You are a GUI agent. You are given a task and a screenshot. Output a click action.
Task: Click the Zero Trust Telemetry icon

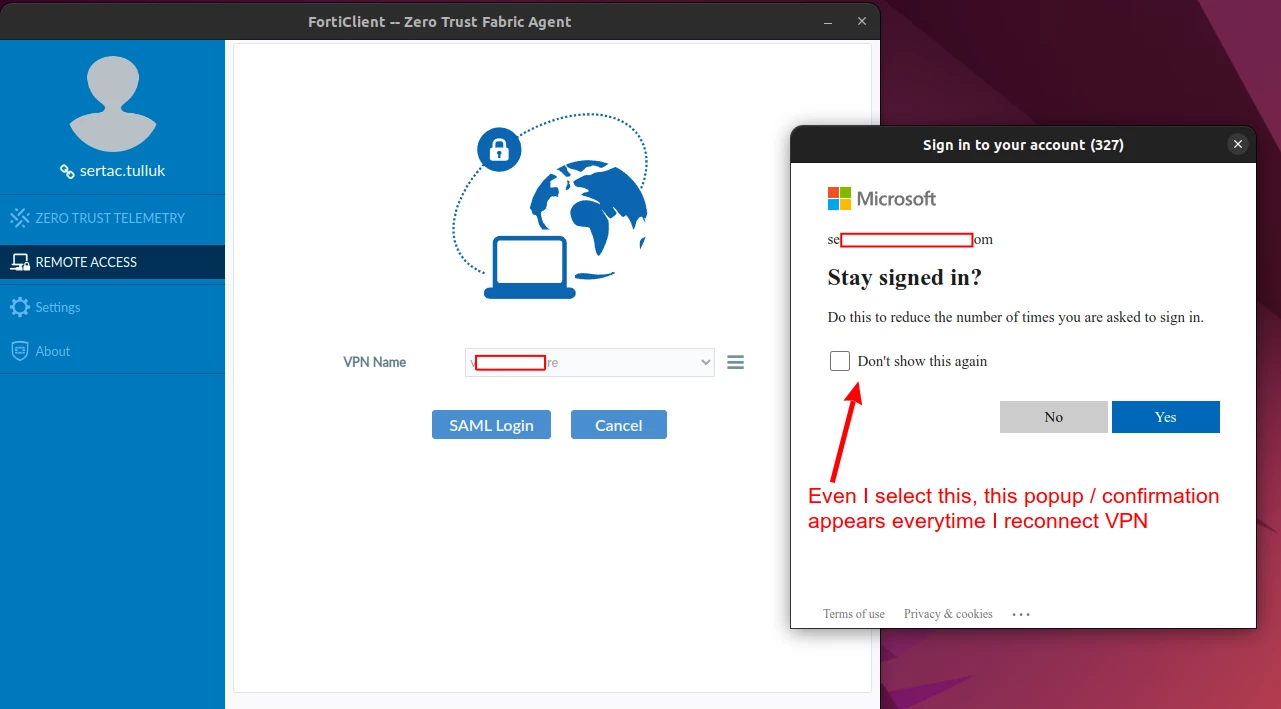click(19, 218)
